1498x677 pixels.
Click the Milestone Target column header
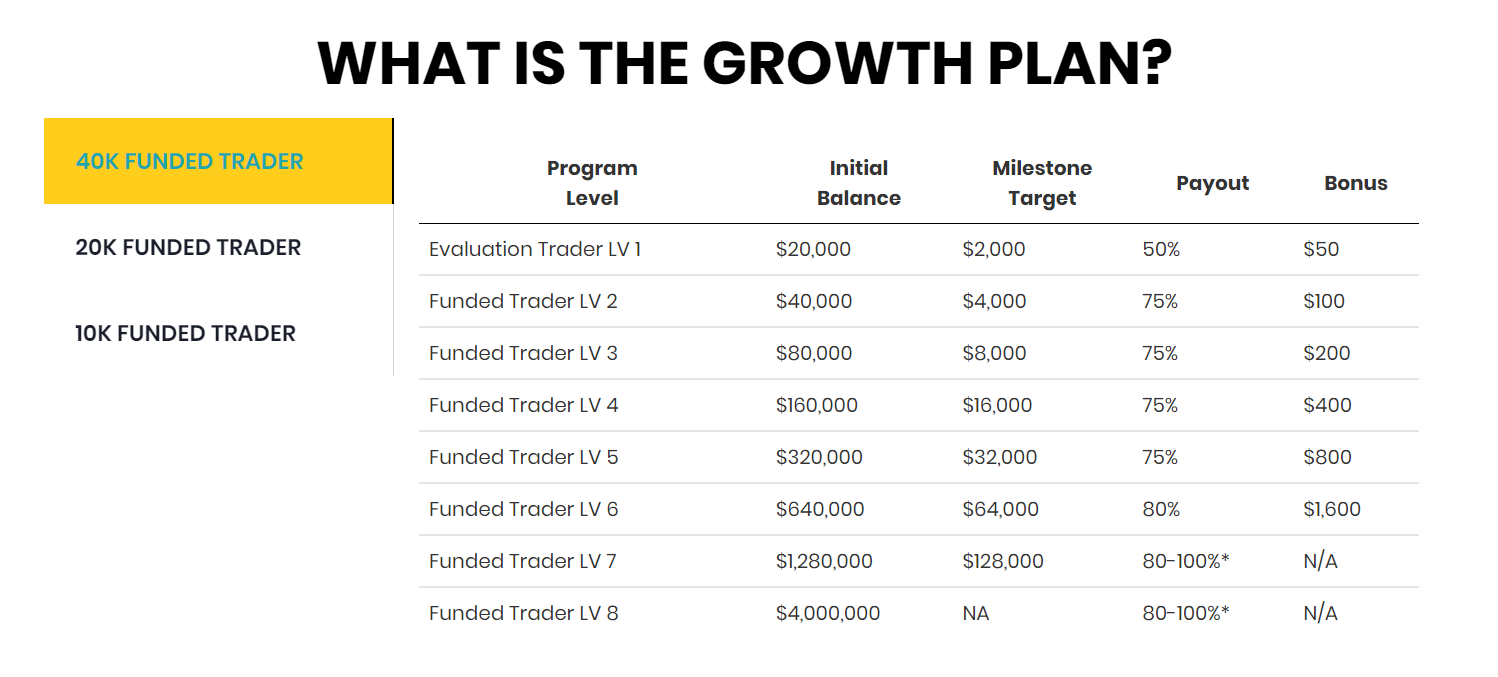point(1042,183)
